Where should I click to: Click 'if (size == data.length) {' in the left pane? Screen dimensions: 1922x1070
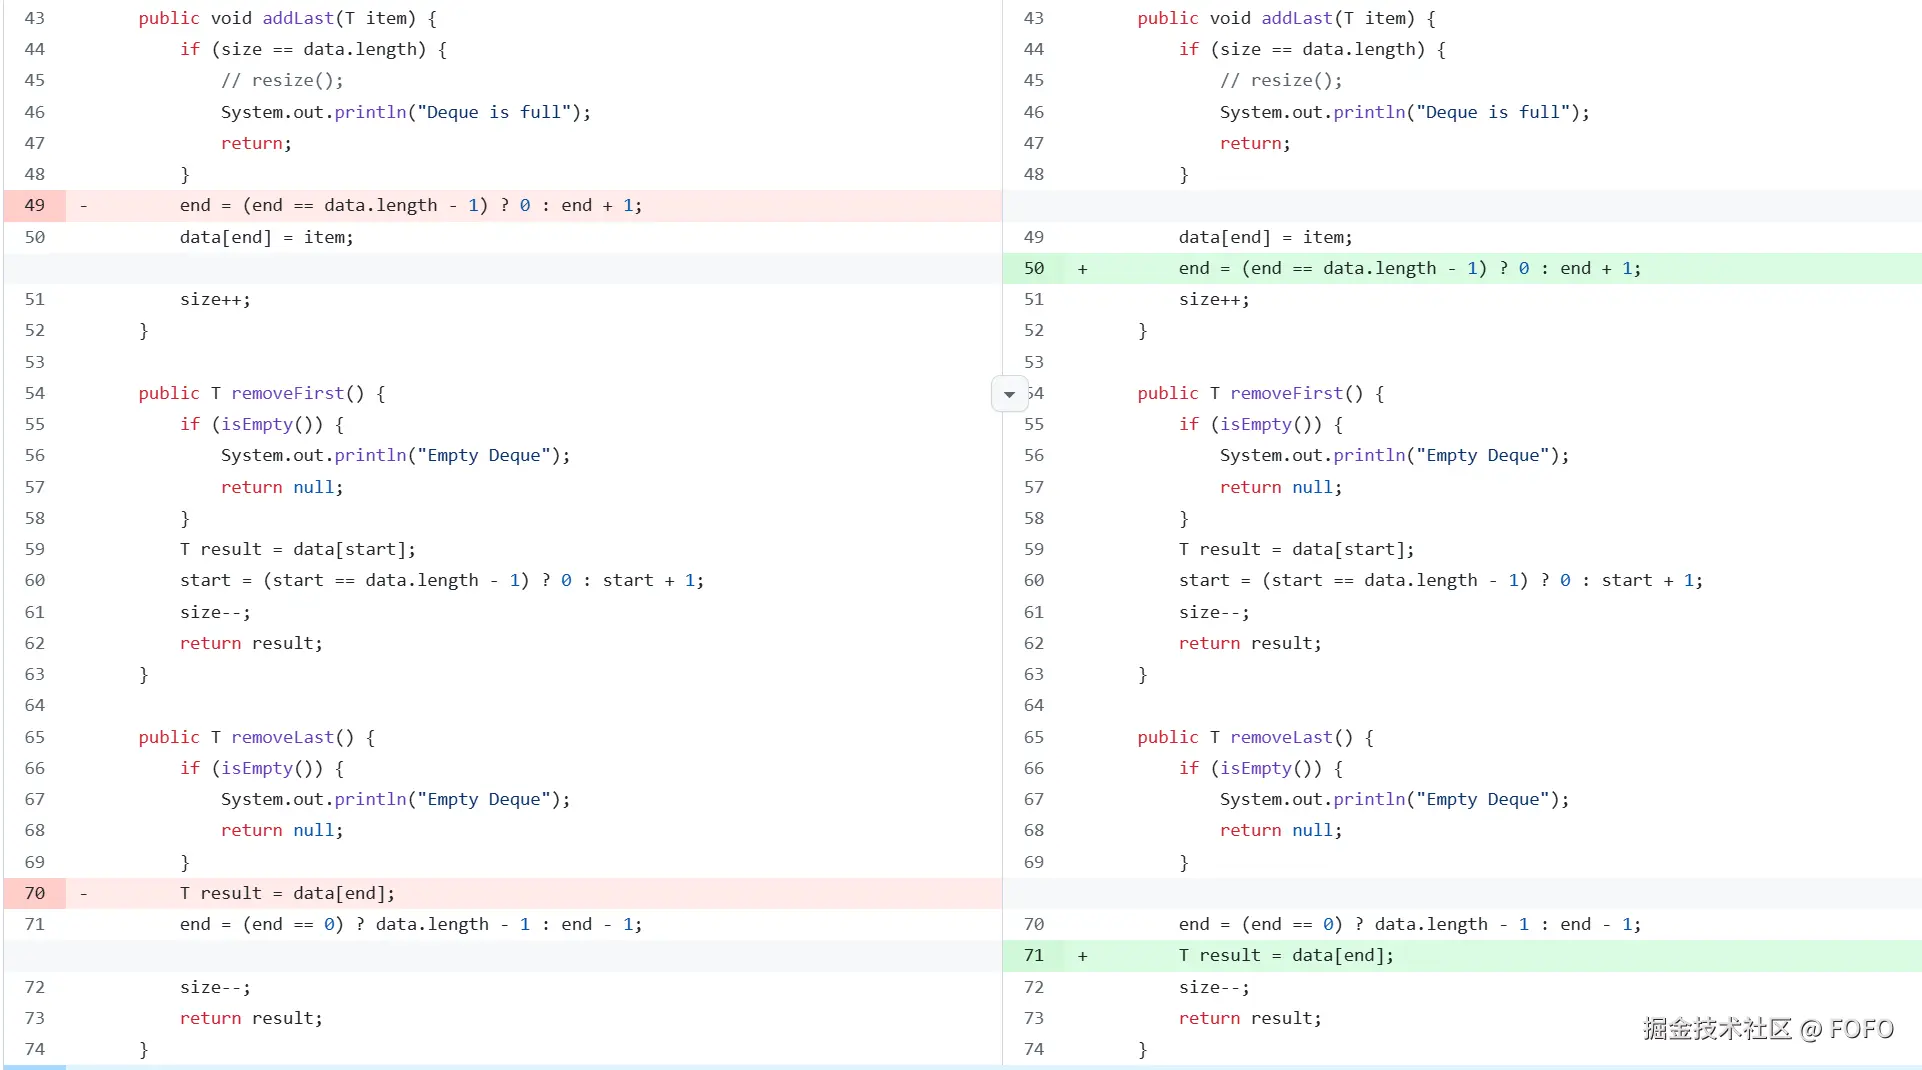click(314, 50)
